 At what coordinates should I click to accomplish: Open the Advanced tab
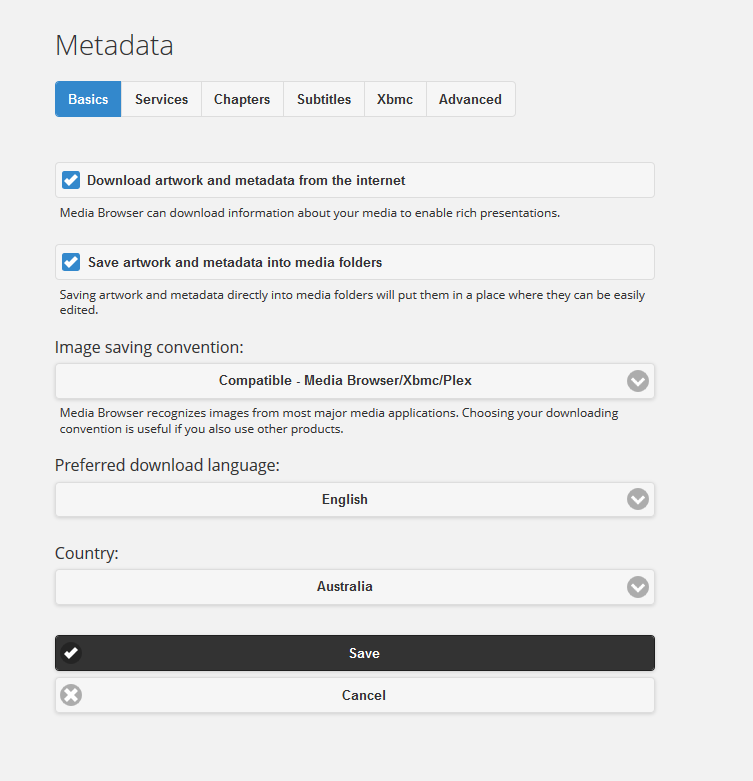click(470, 99)
